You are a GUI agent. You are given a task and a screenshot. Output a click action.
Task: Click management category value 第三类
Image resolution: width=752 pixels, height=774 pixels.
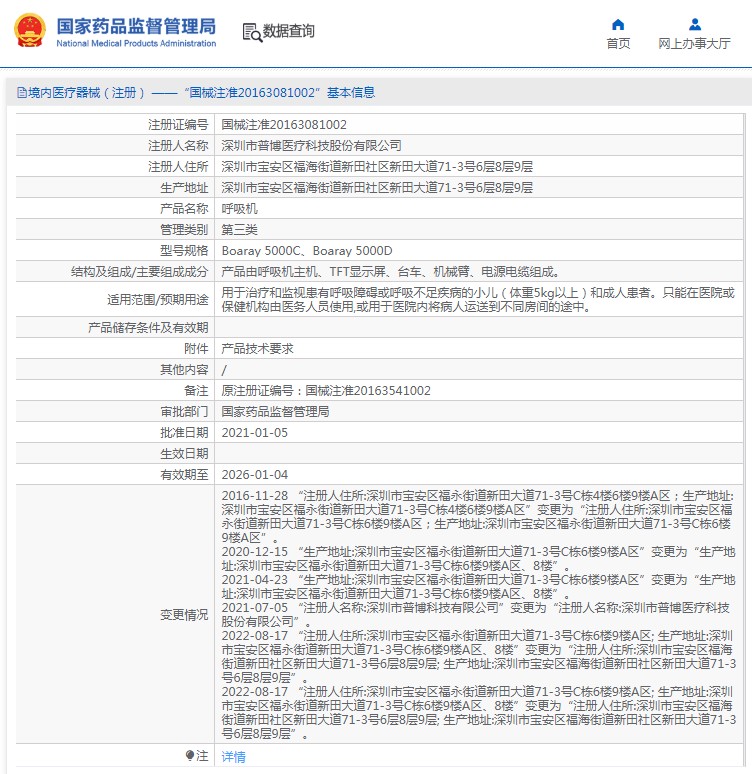(239, 230)
